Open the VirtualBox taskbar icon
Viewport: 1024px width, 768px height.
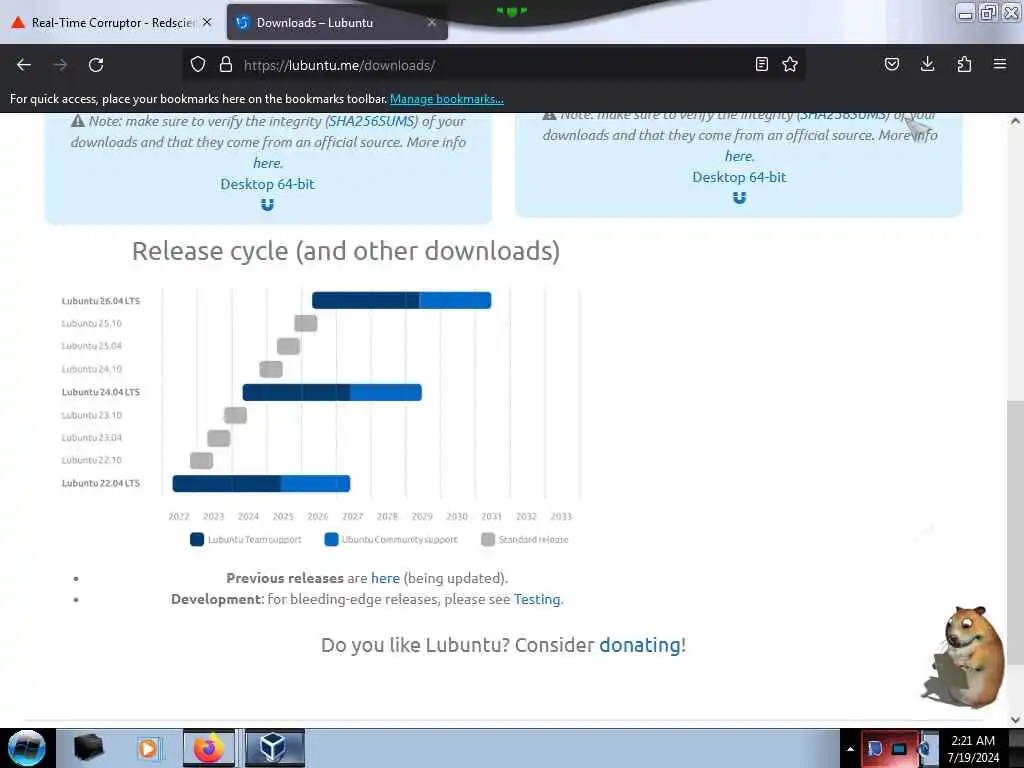(x=274, y=748)
